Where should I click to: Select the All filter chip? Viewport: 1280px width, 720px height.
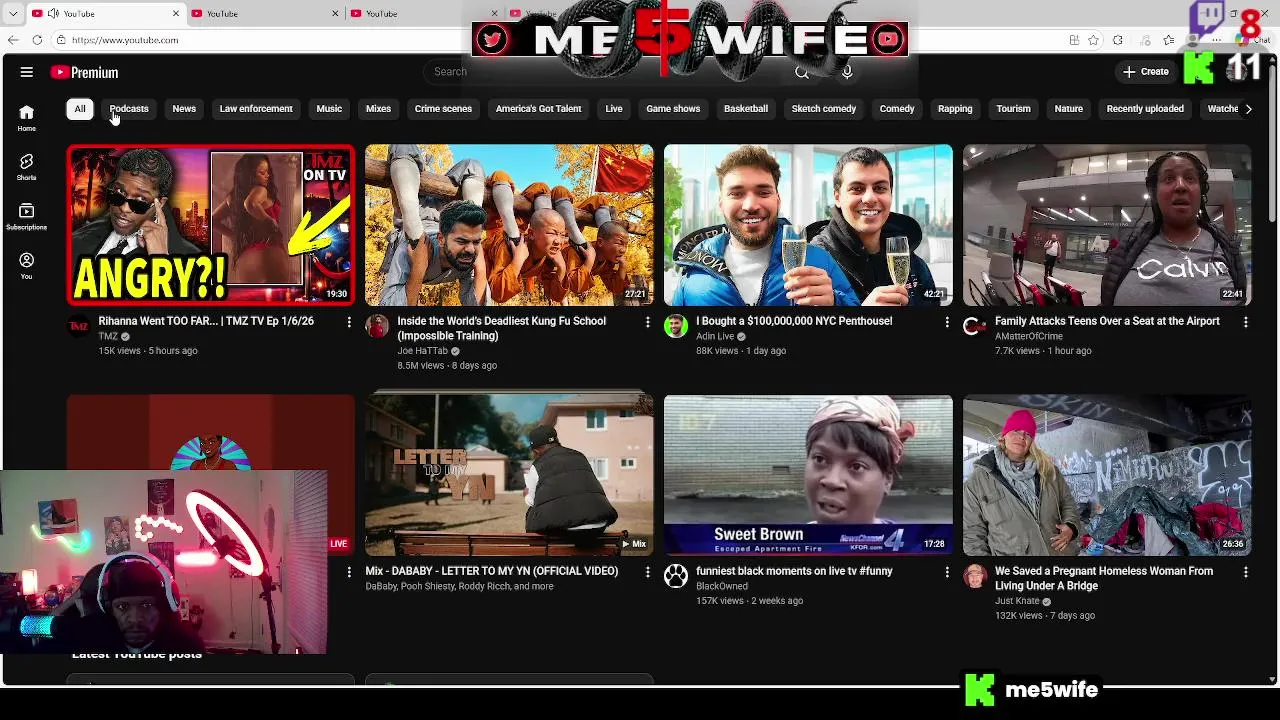(x=80, y=109)
